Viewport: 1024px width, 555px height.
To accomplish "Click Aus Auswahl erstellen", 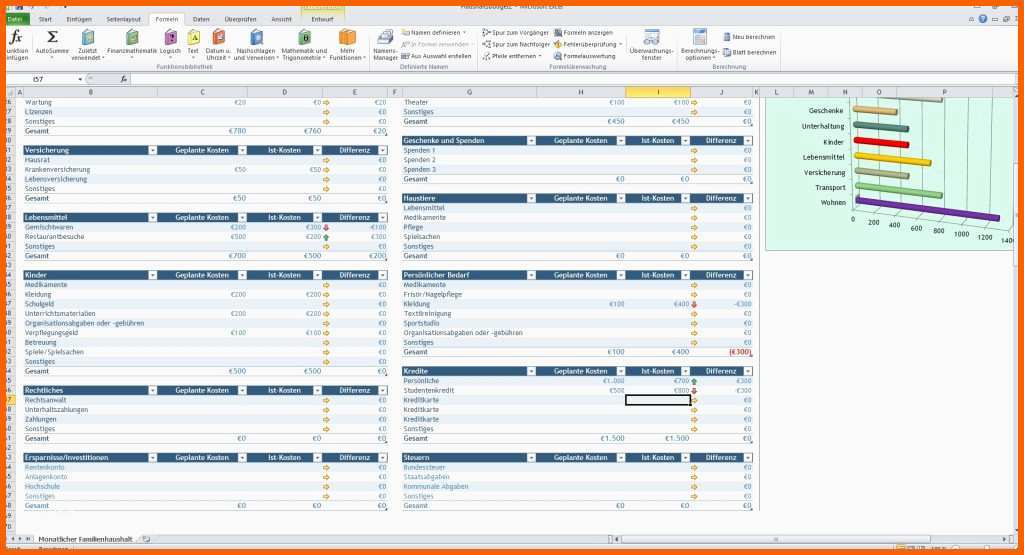I will (436, 56).
